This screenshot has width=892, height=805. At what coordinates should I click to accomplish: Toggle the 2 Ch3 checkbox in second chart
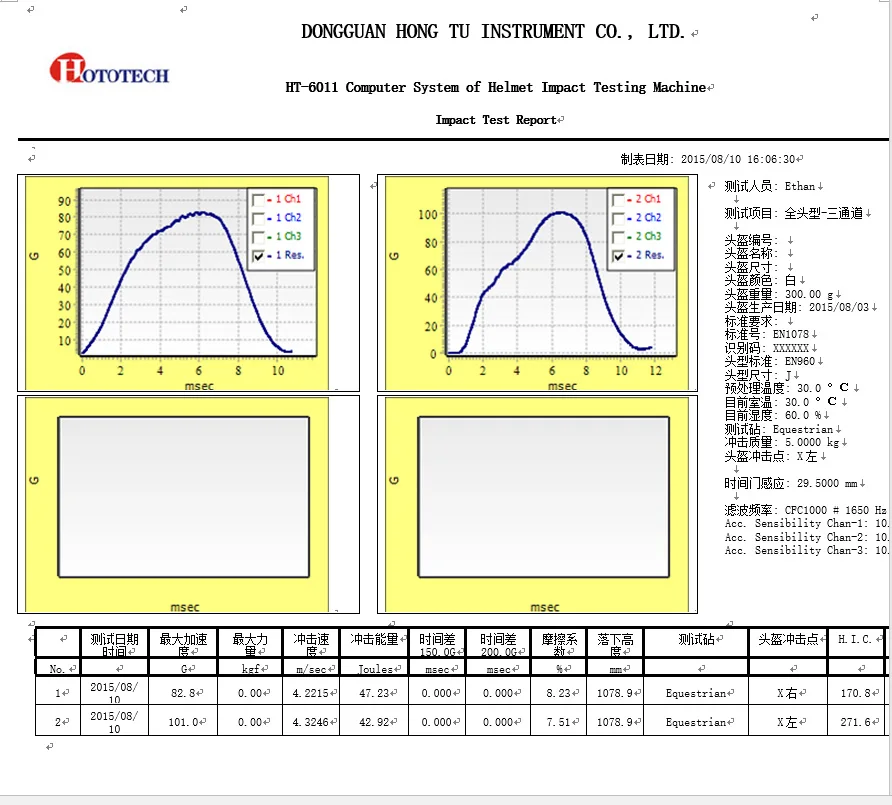click(618, 237)
